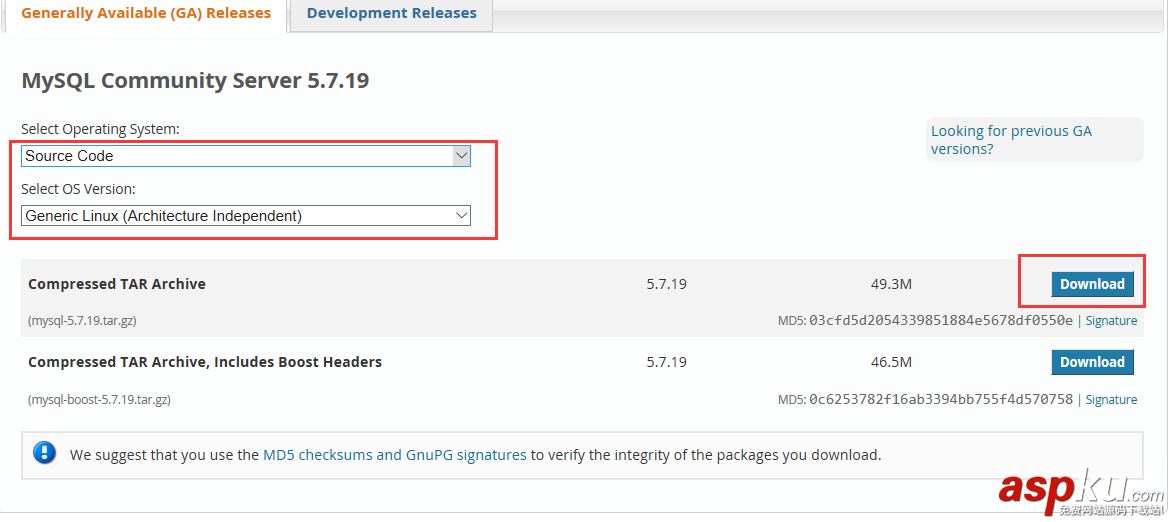Image resolution: width=1169 pixels, height=522 pixels.
Task: Click the MD5 hash starting with 0c62537
Action: click(940, 399)
